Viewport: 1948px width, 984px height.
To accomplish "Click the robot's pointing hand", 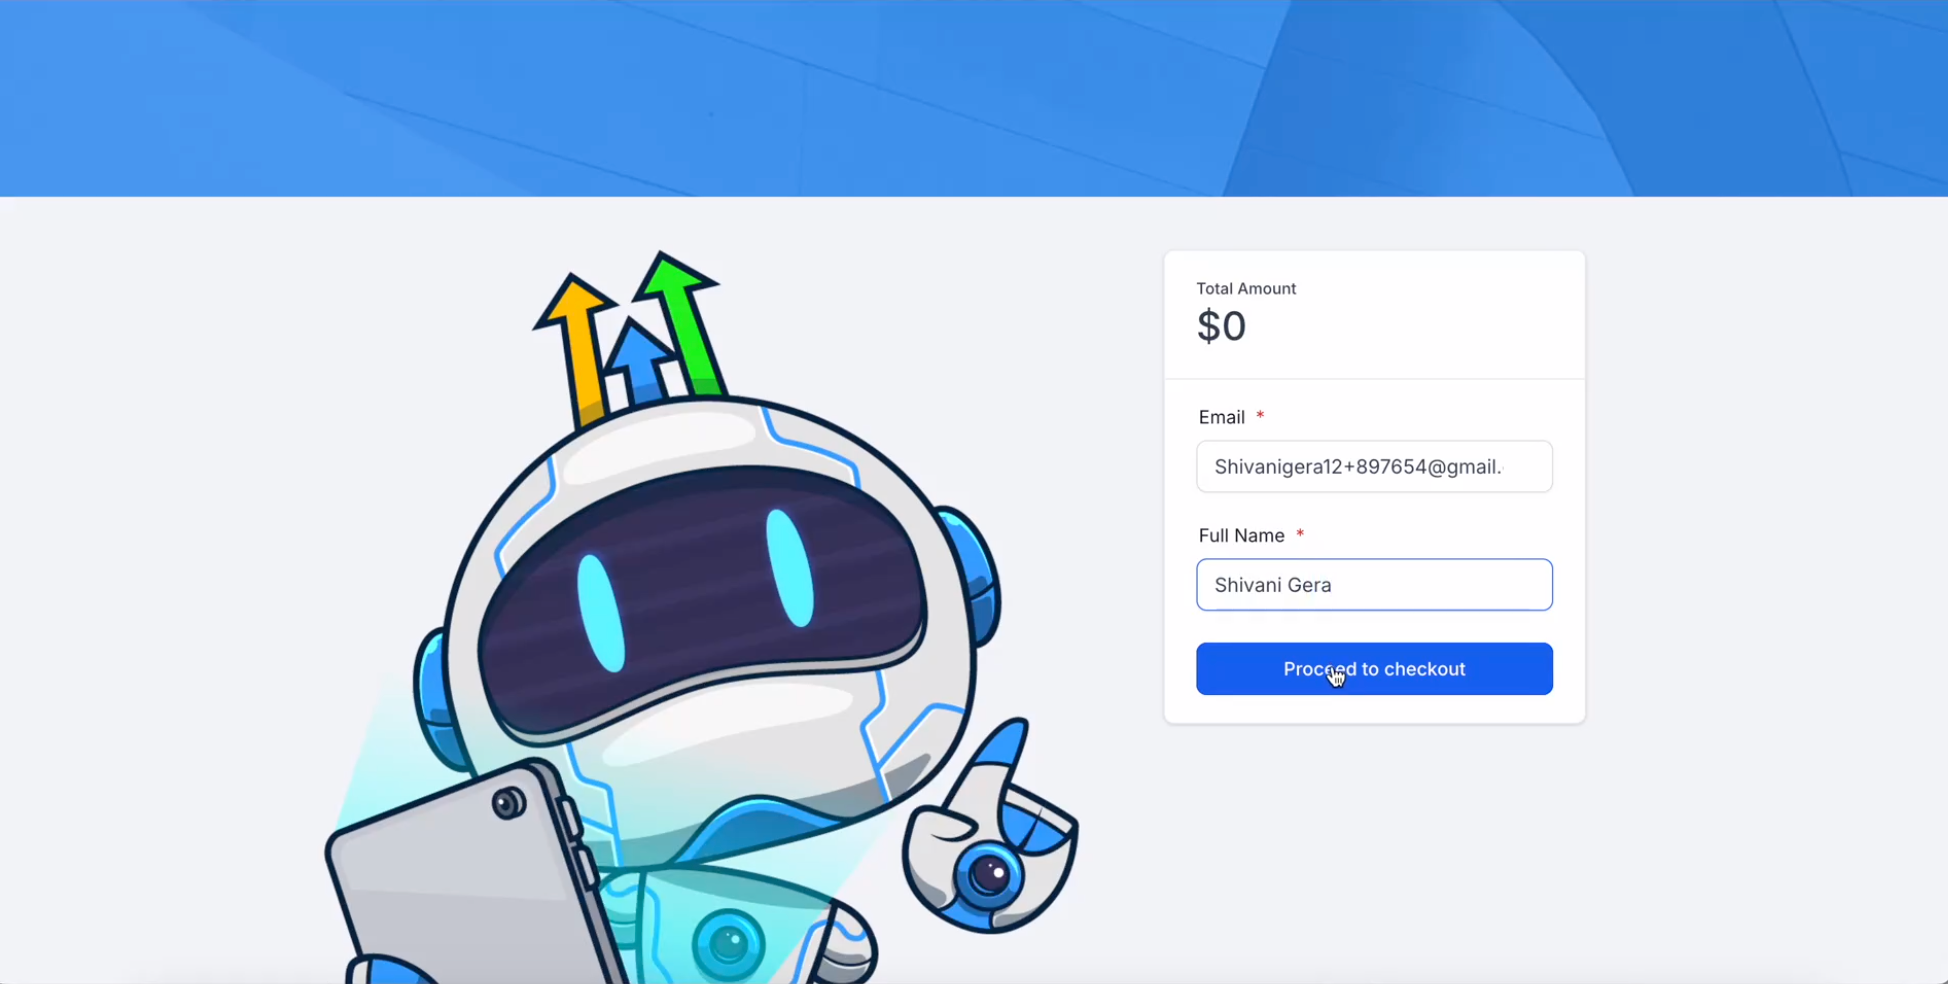I will pyautogui.click(x=990, y=830).
